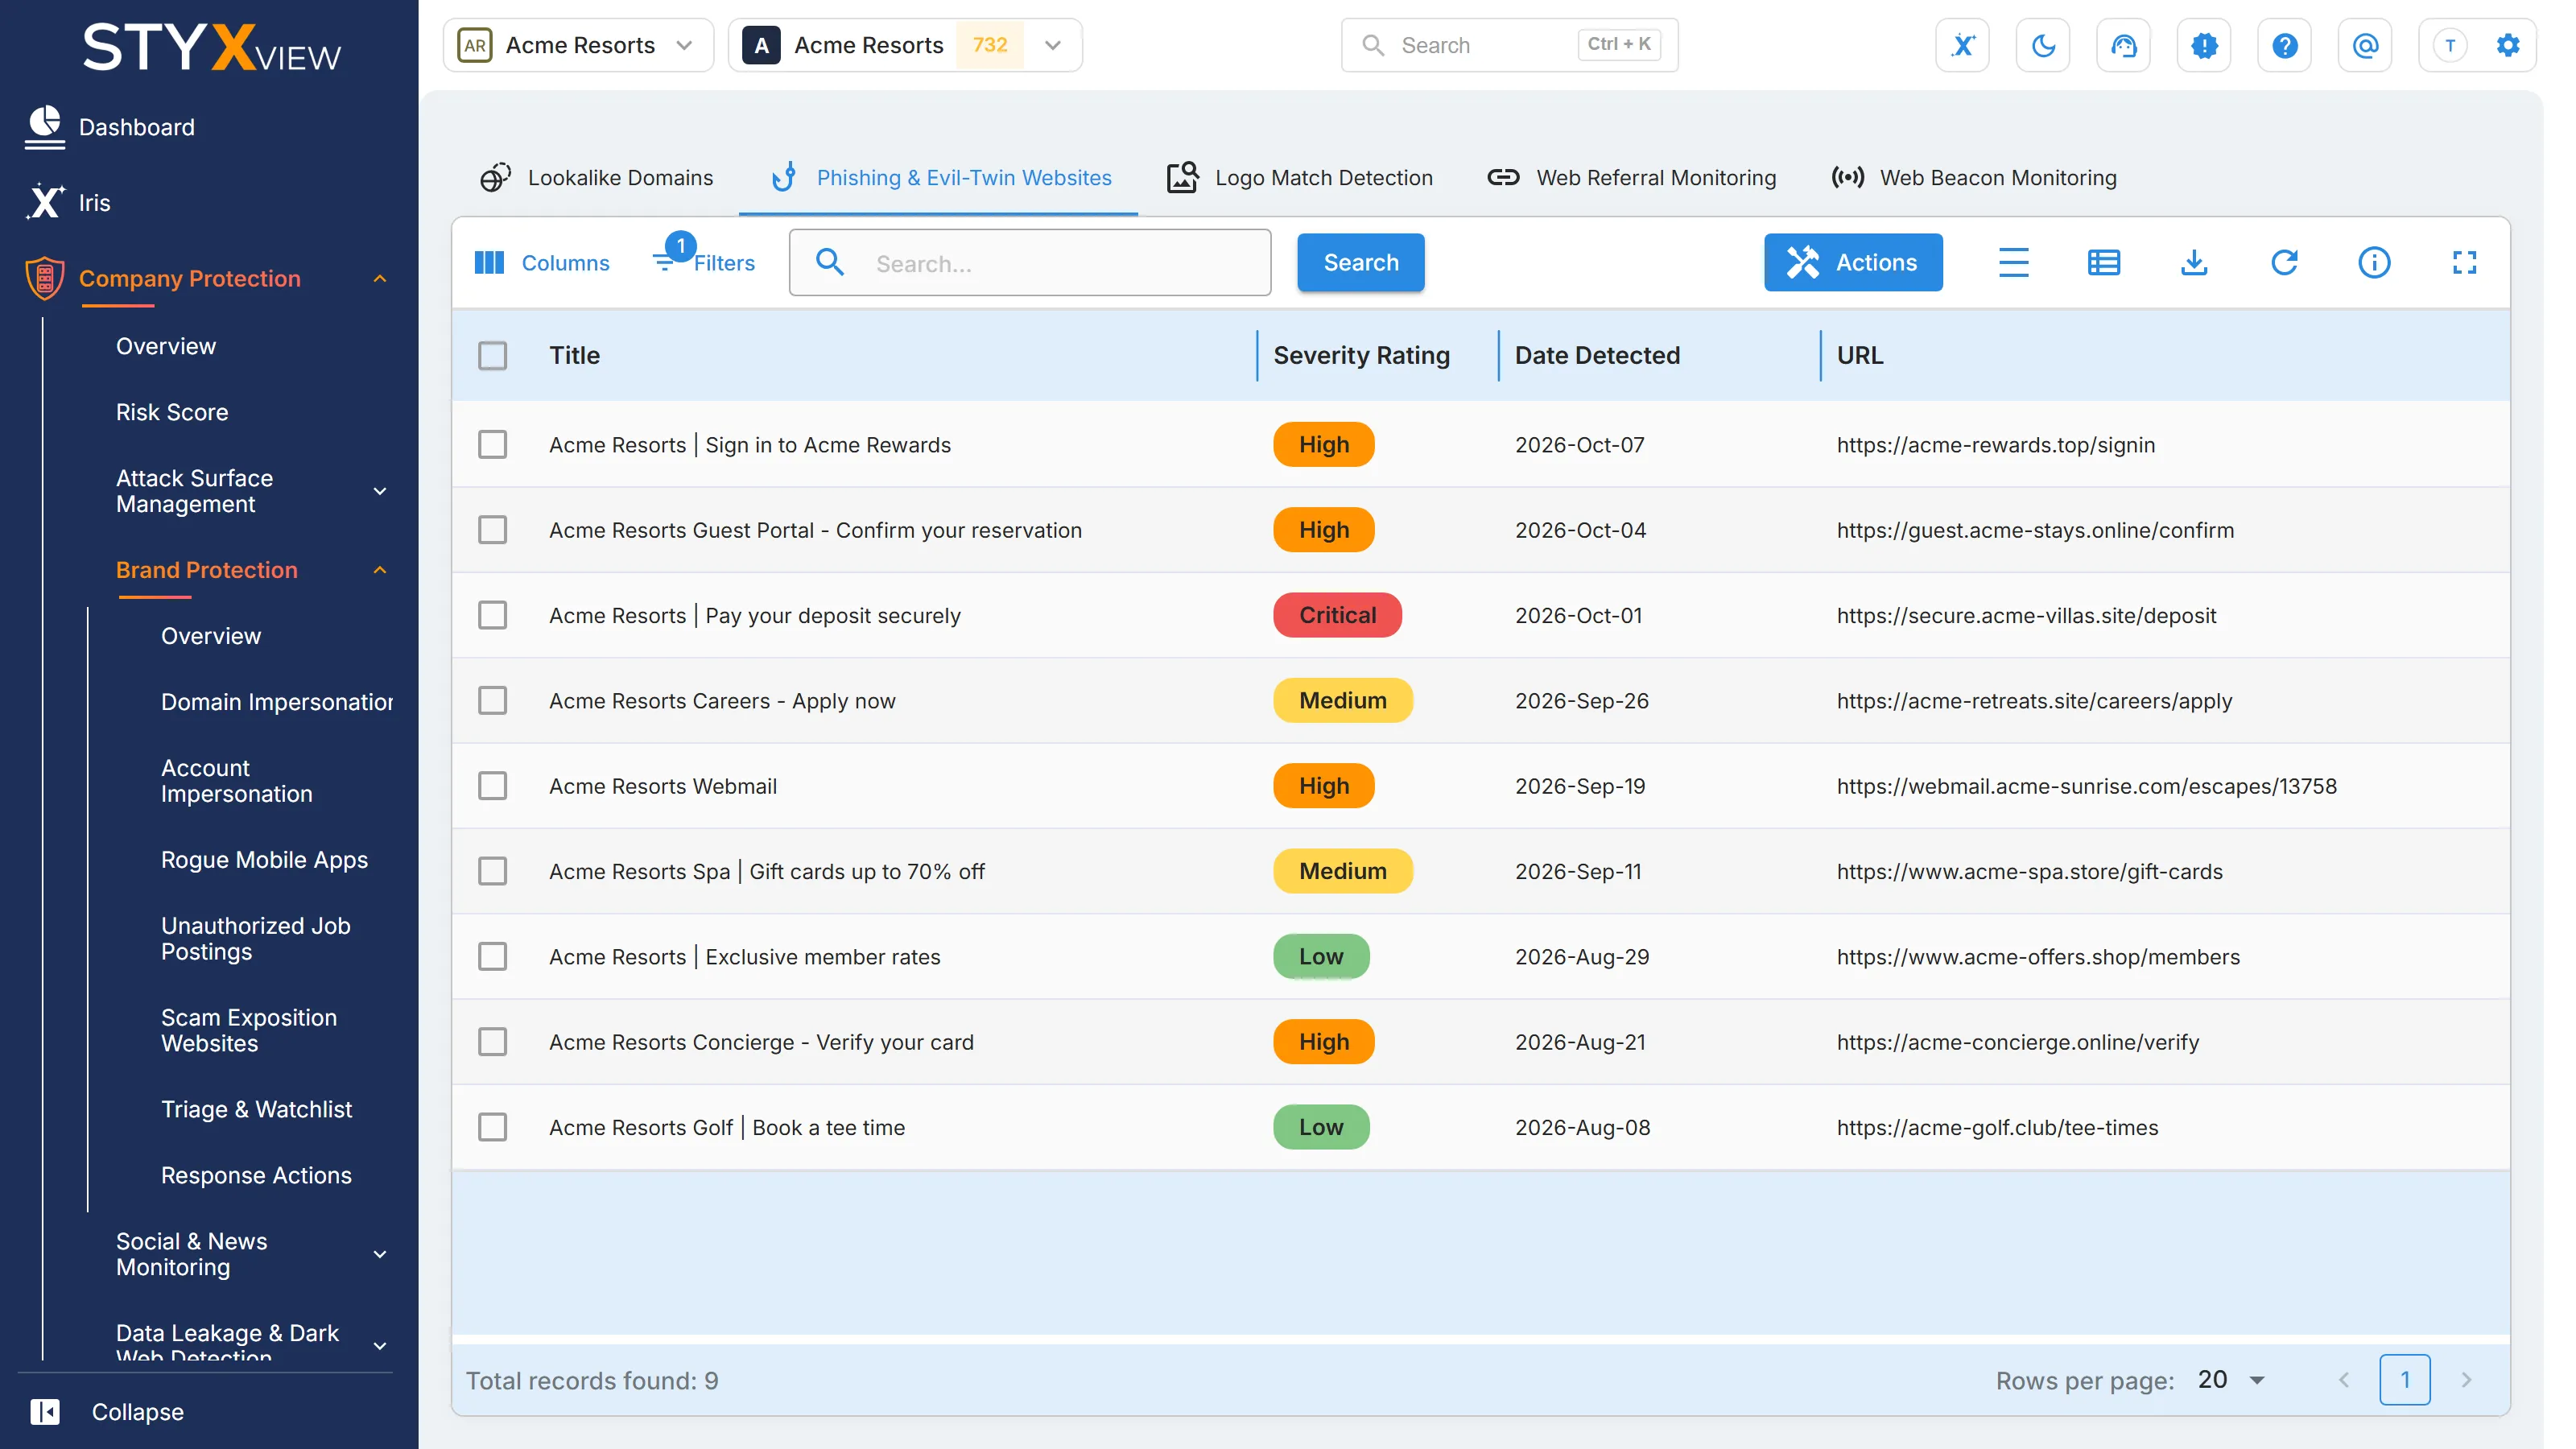Open the @ mentions icon
The height and width of the screenshot is (1449, 2576).
click(2365, 45)
